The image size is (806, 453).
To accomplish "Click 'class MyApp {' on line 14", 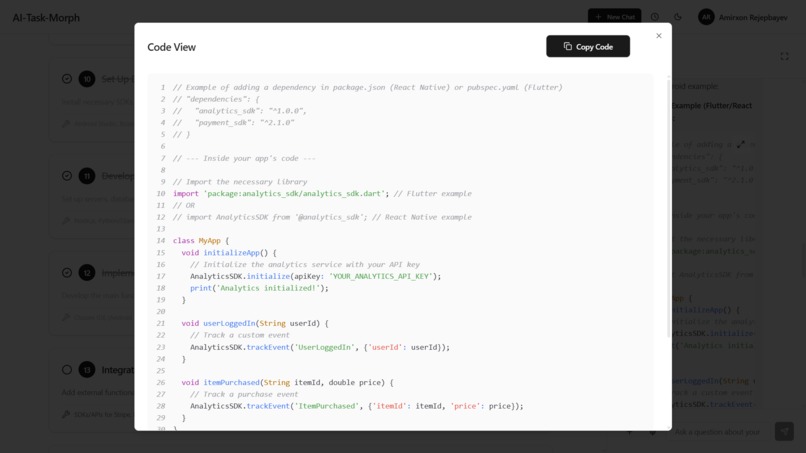I will (x=201, y=241).
